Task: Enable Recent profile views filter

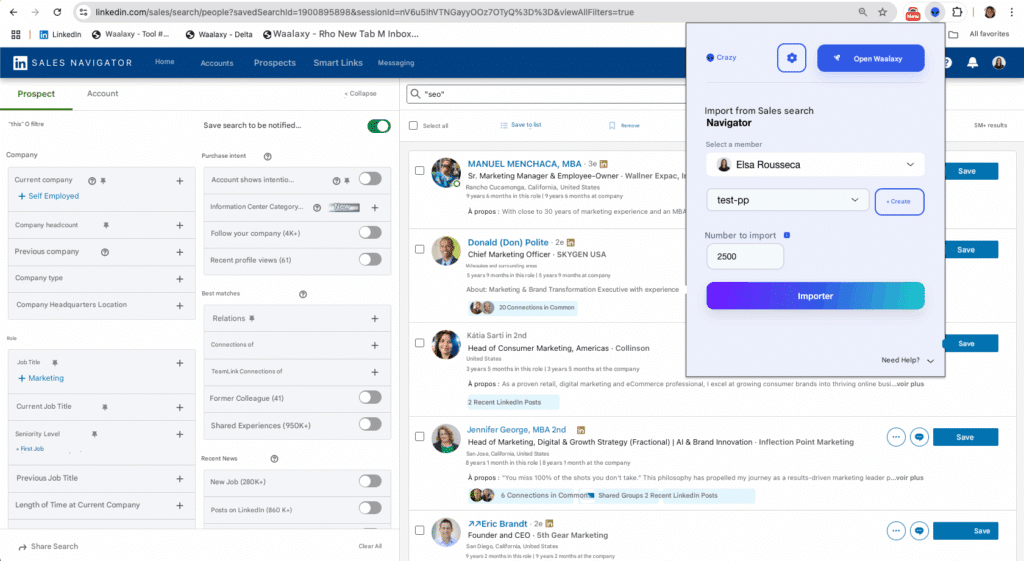Action: click(x=370, y=259)
